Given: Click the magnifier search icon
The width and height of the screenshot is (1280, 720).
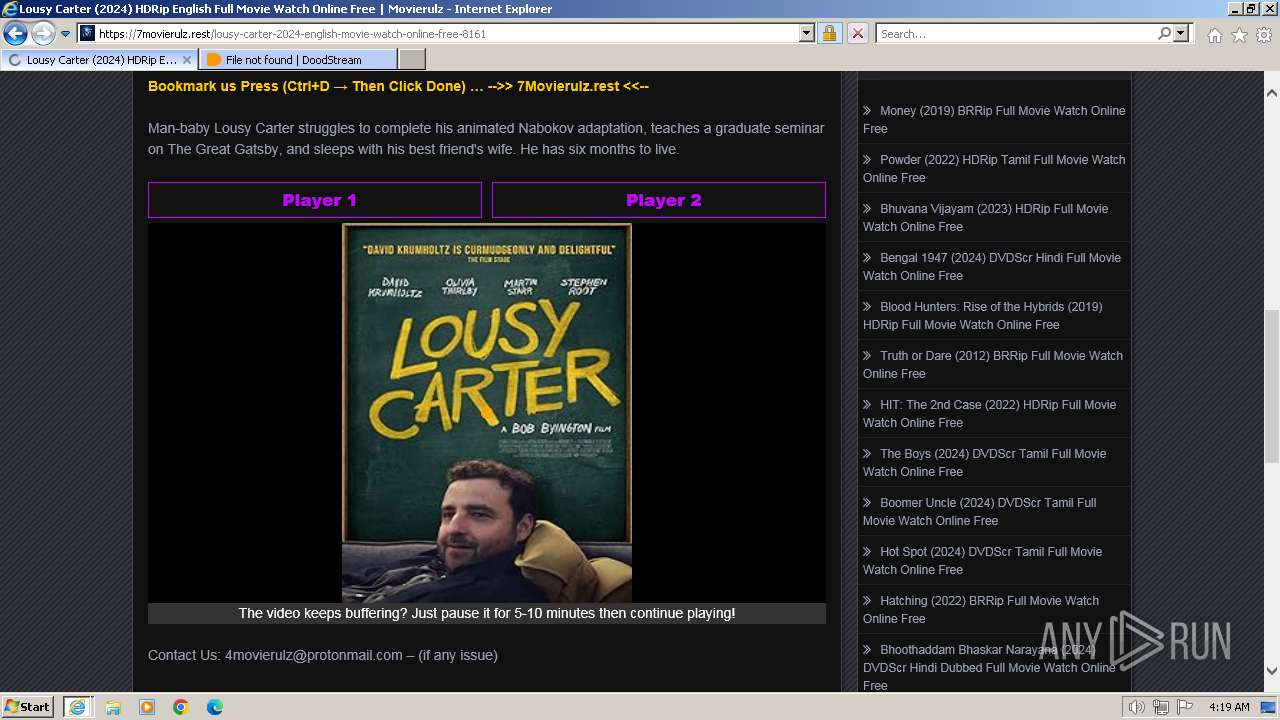Looking at the screenshot, I should [x=1164, y=33].
